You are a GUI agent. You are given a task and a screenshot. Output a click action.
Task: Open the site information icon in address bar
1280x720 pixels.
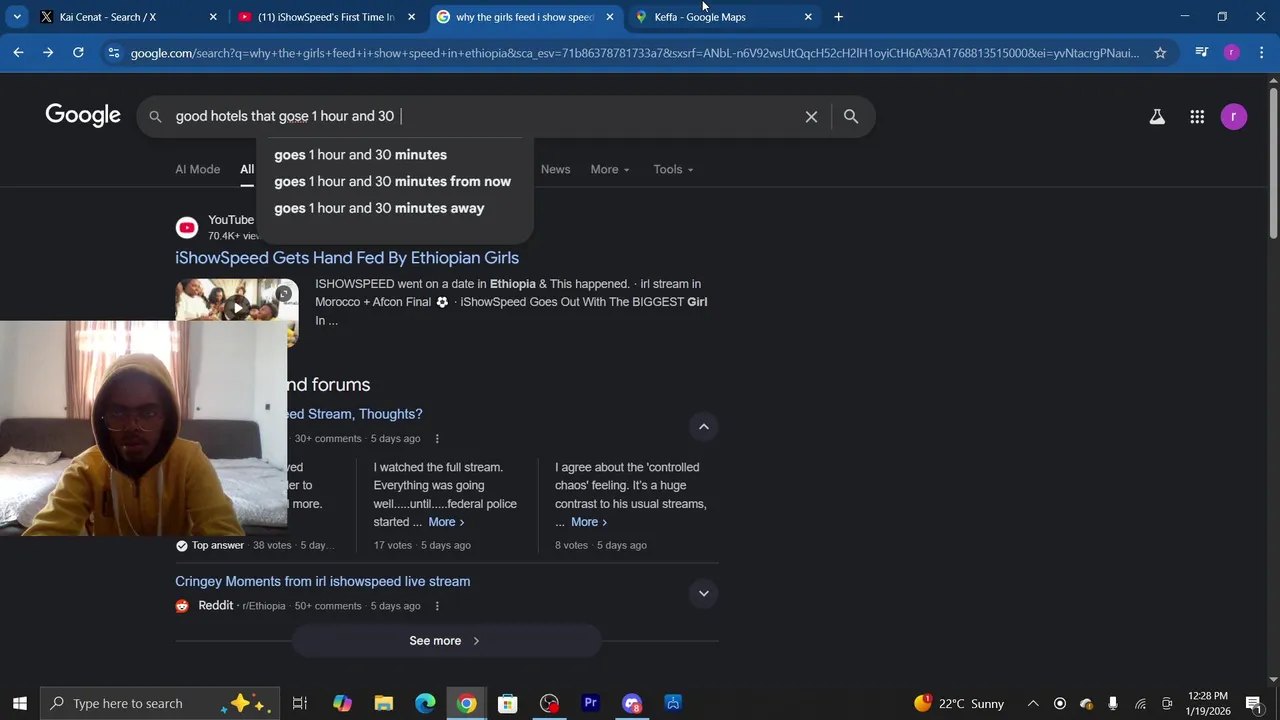tap(113, 53)
